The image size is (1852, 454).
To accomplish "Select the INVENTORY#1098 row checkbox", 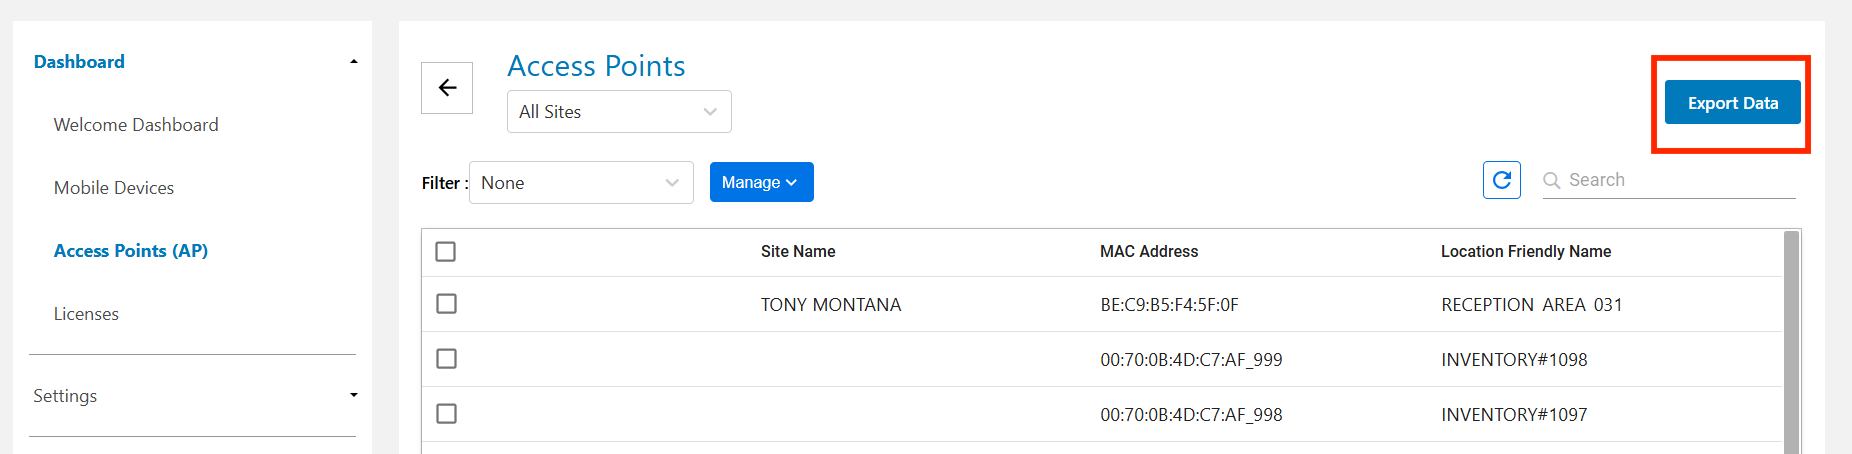I will 447,358.
